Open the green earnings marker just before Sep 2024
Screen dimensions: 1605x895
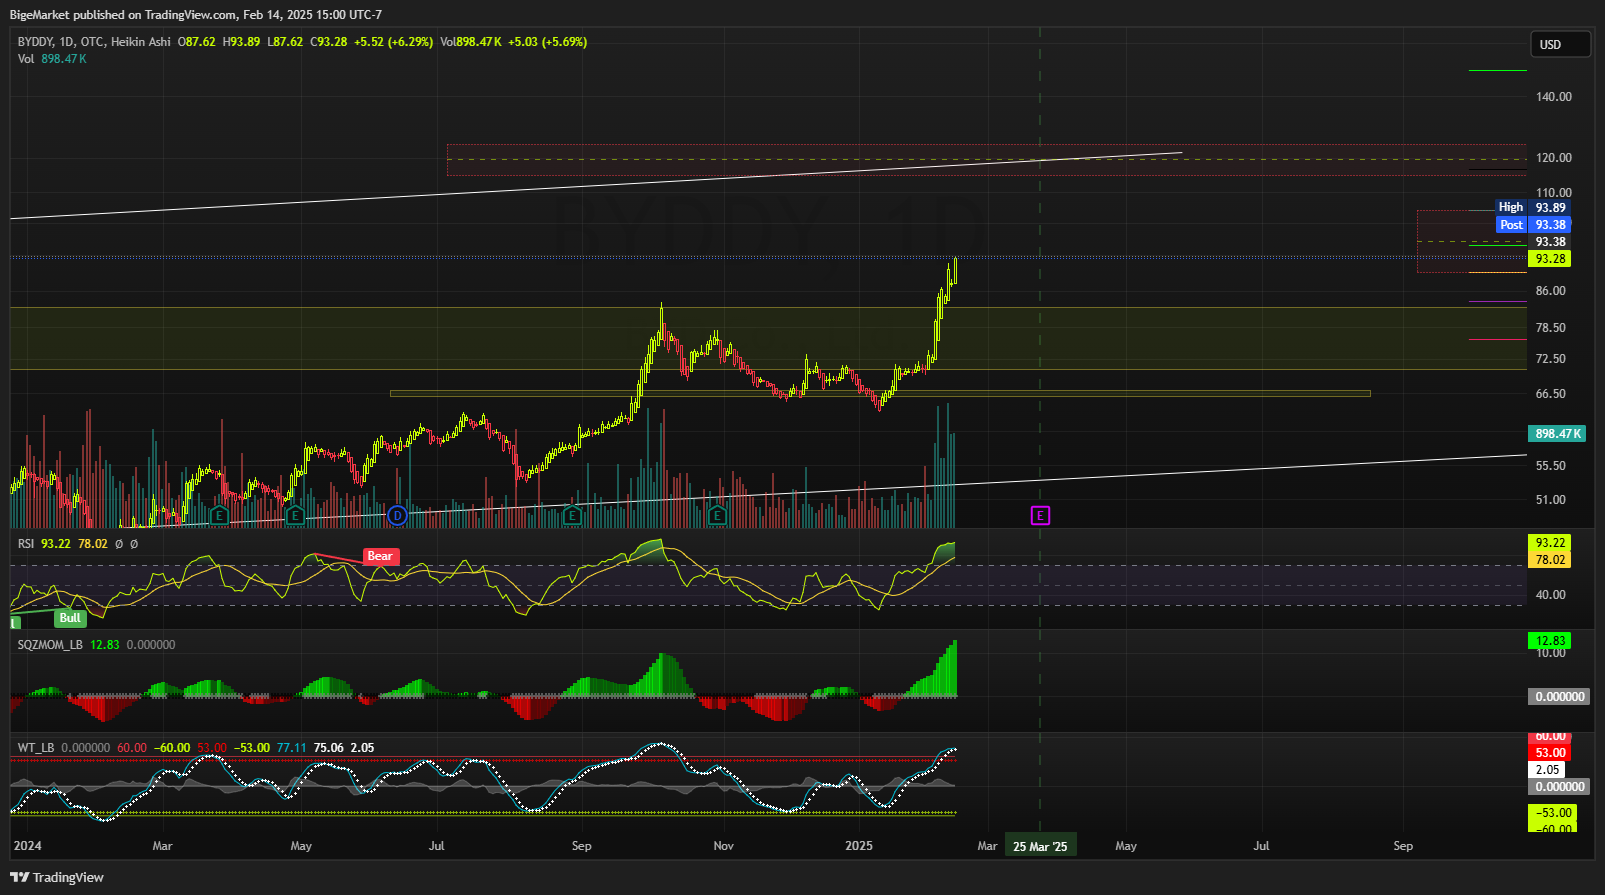point(572,515)
